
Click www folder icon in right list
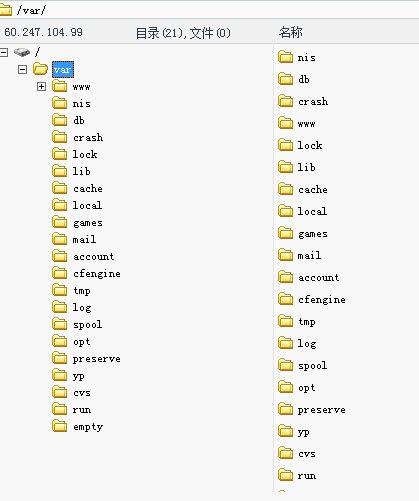point(286,123)
